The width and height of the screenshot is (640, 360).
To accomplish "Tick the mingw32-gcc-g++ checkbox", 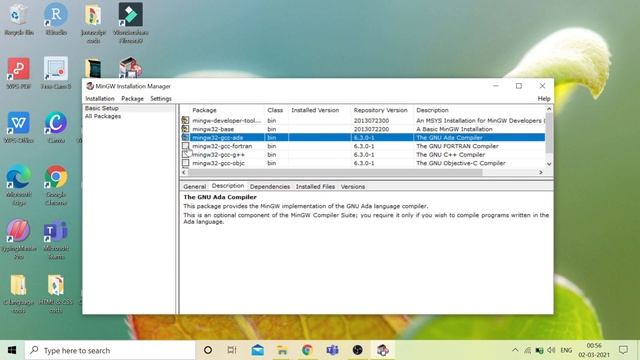I will pos(185,154).
